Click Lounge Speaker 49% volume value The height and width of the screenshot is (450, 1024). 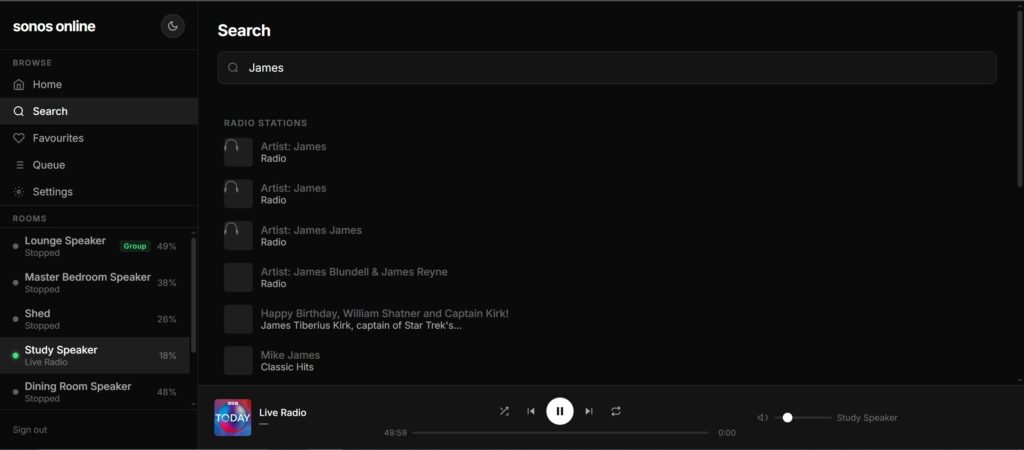(167, 246)
